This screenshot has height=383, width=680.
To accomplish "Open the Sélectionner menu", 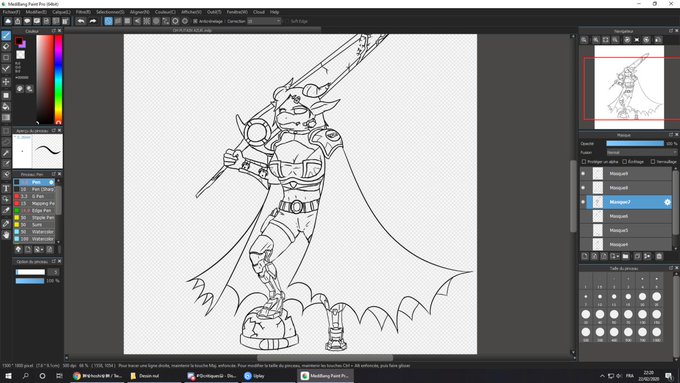I will click(x=110, y=12).
